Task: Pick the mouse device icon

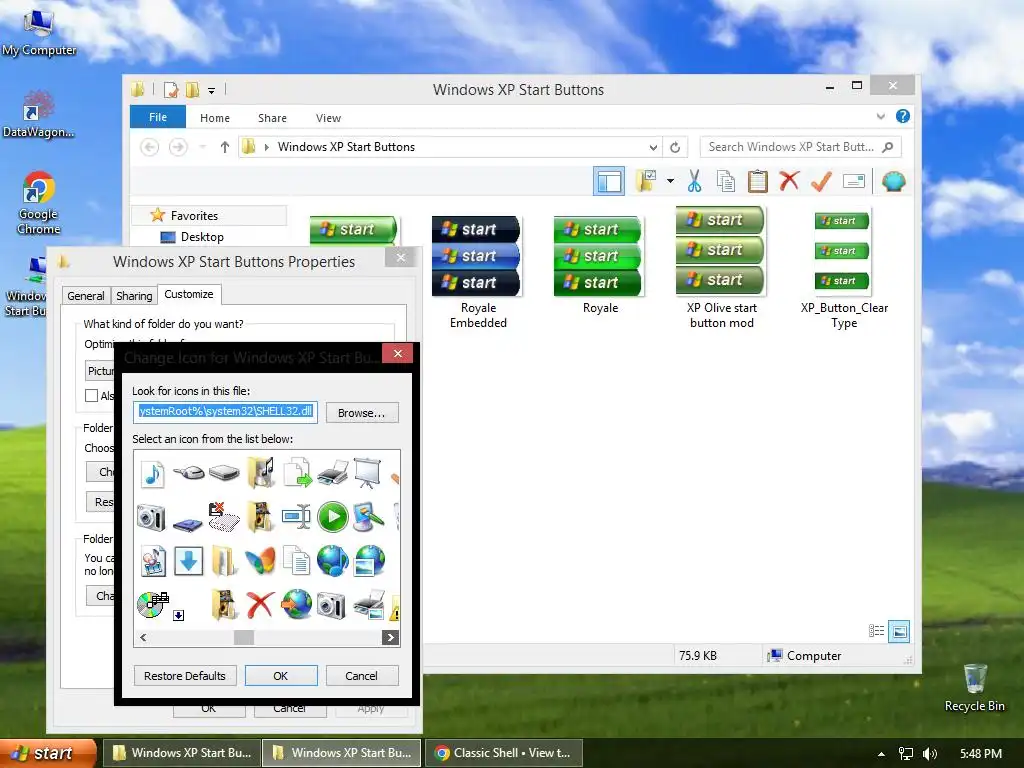Action: click(x=189, y=472)
